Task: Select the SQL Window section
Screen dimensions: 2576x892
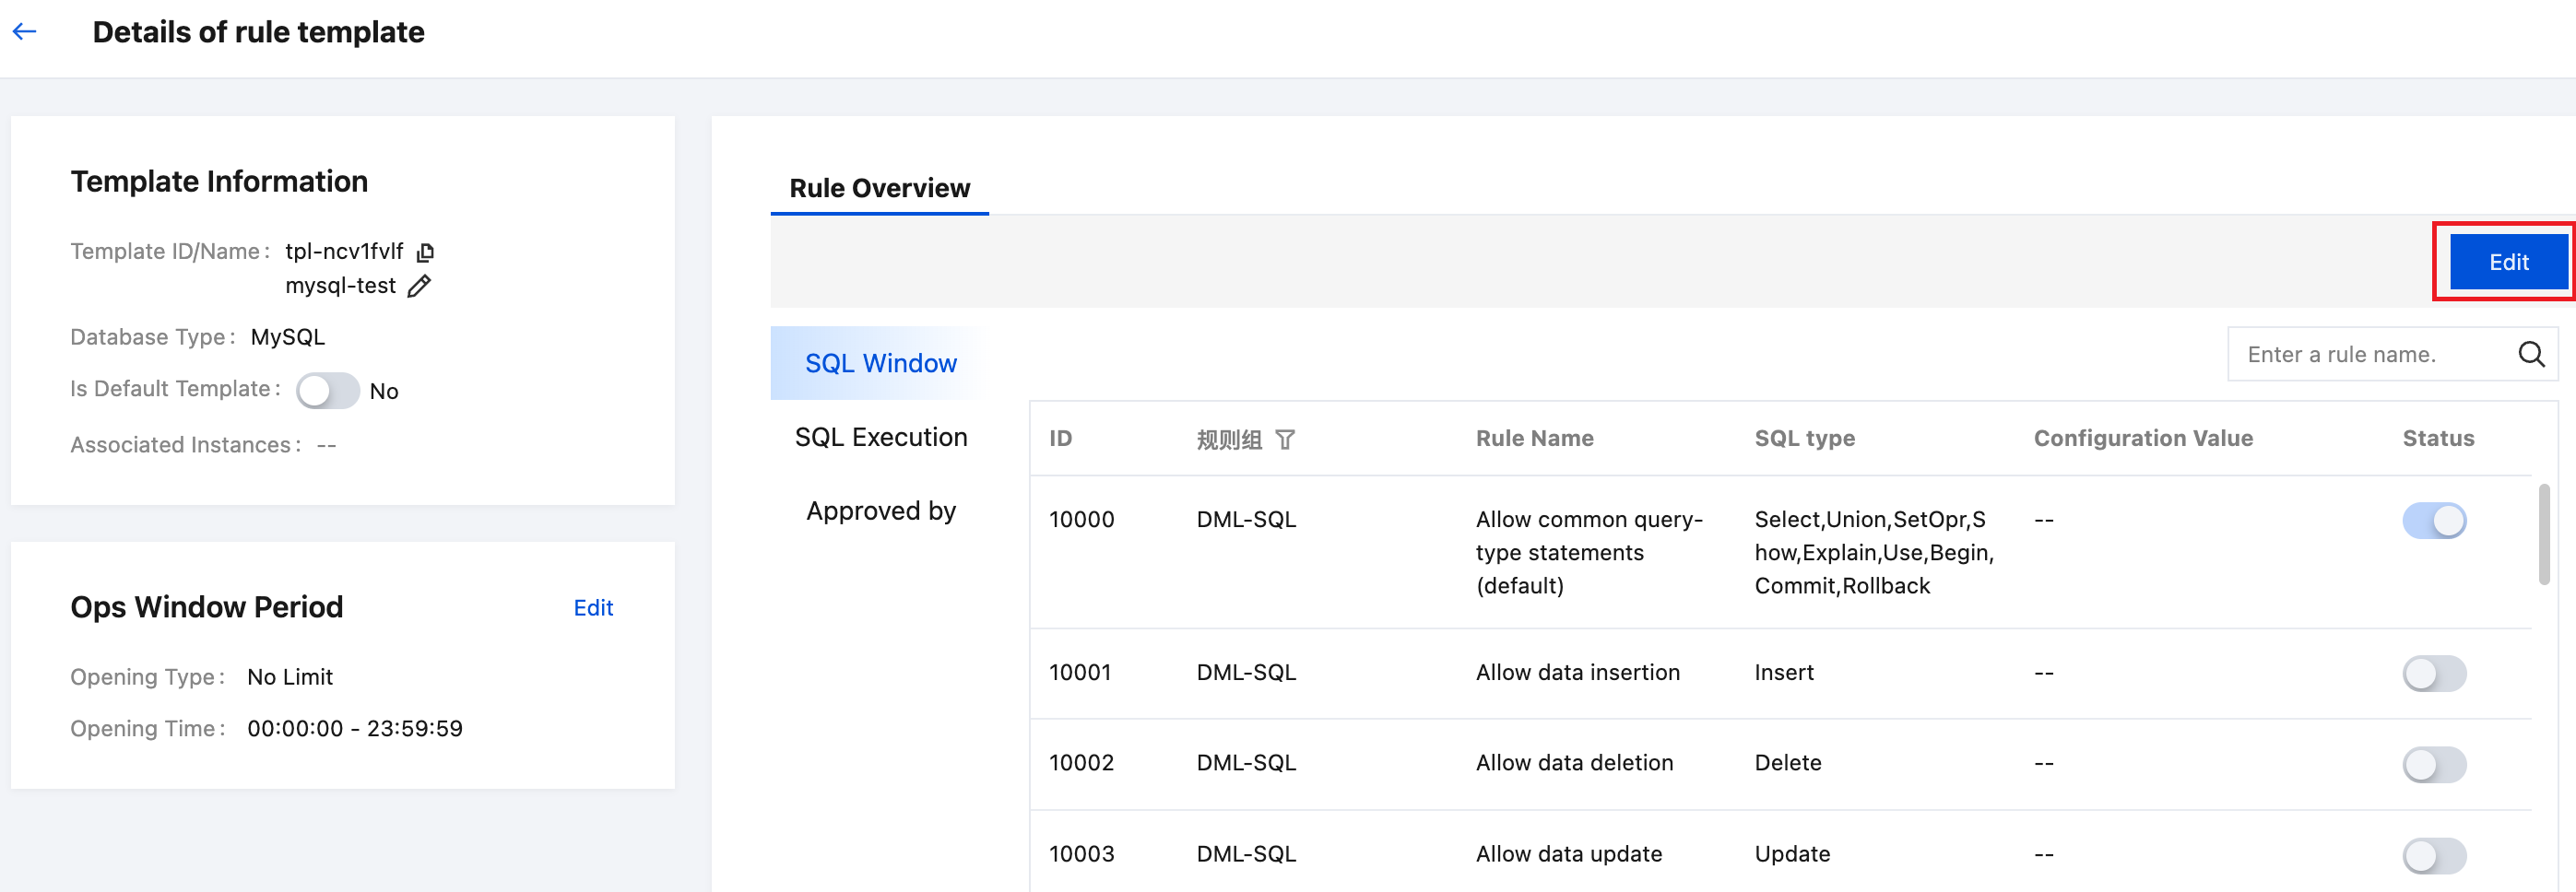Action: coord(880,363)
